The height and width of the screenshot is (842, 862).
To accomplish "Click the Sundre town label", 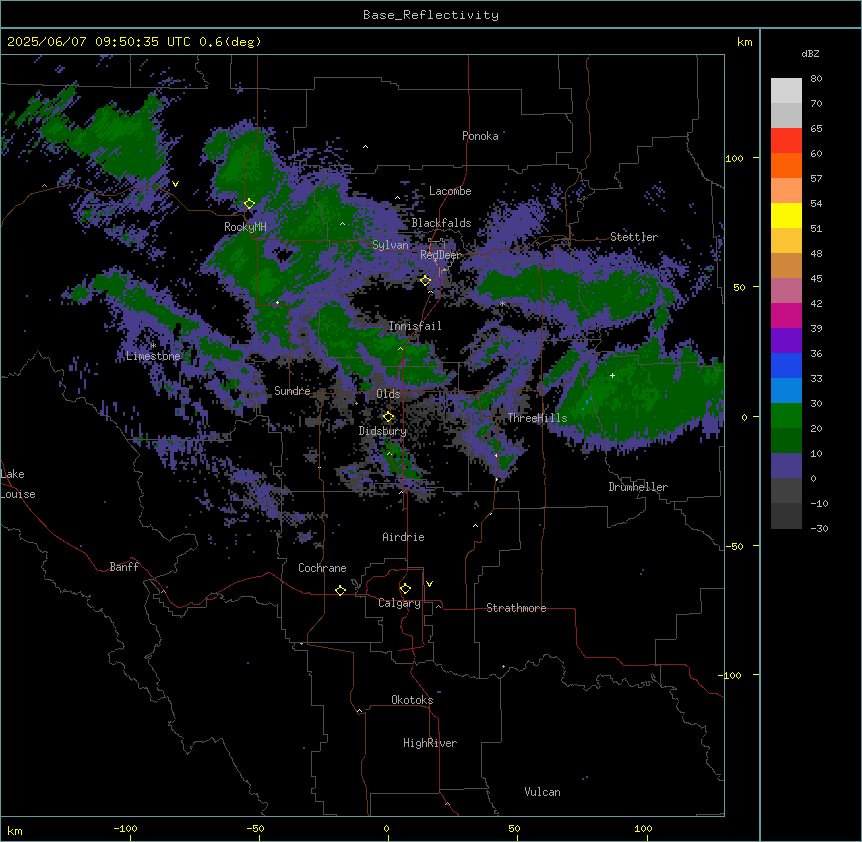I will 292,391.
